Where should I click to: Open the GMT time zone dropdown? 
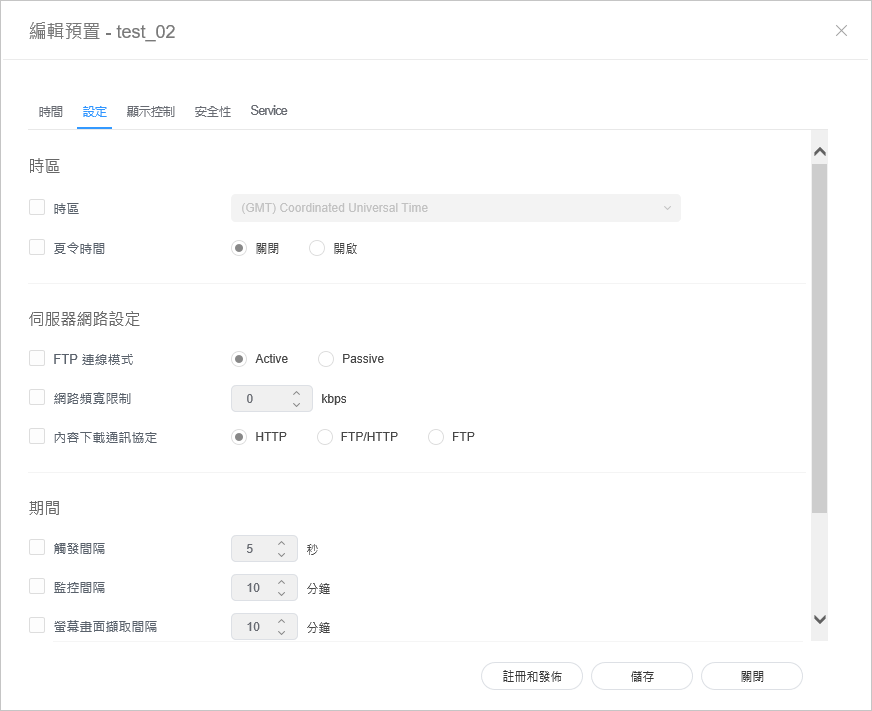(x=455, y=208)
